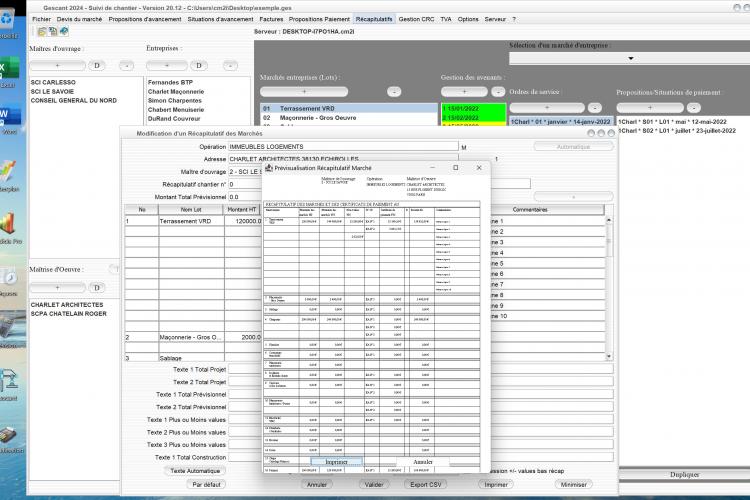The width and height of the screenshot is (750, 500).
Task: Select SCPA CHATELAIN ROGER entry
Action: coord(69,314)
